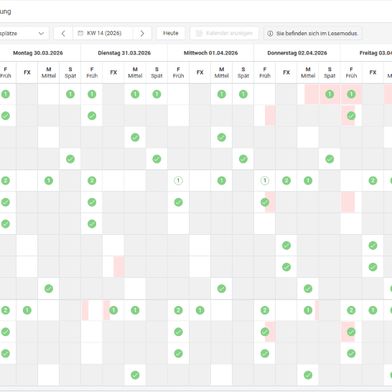Select the Mittwoch 01.04.2026 day header
This screenshot has width=392, height=392.
(211, 53)
